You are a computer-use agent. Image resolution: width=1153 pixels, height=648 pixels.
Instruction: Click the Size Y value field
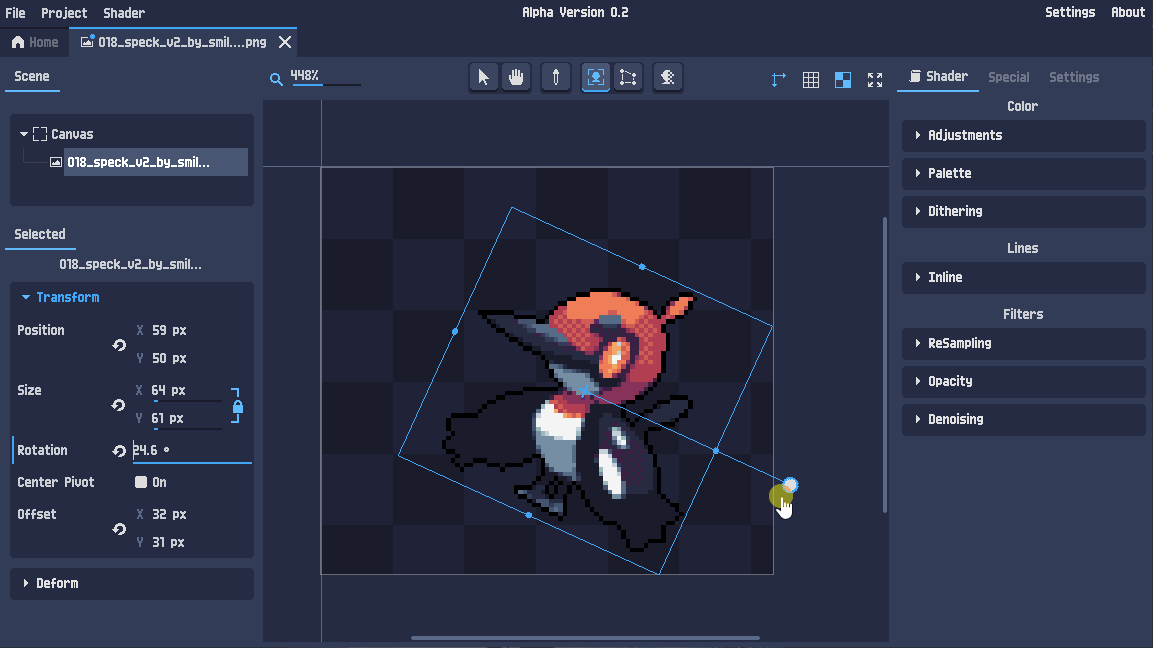click(x=186, y=419)
